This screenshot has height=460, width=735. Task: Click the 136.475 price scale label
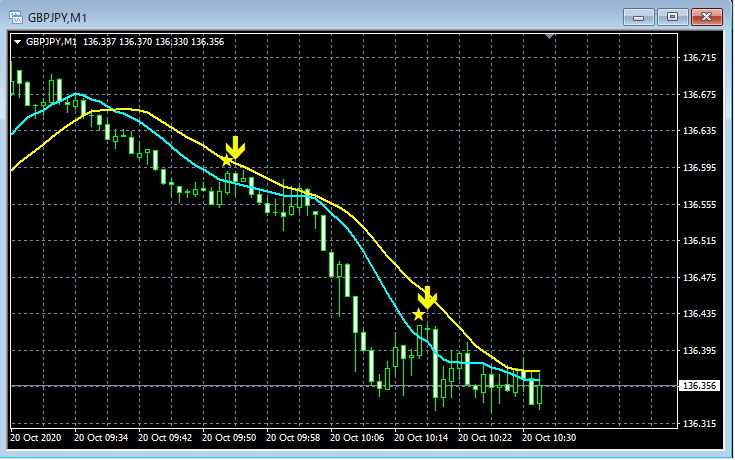tap(699, 278)
